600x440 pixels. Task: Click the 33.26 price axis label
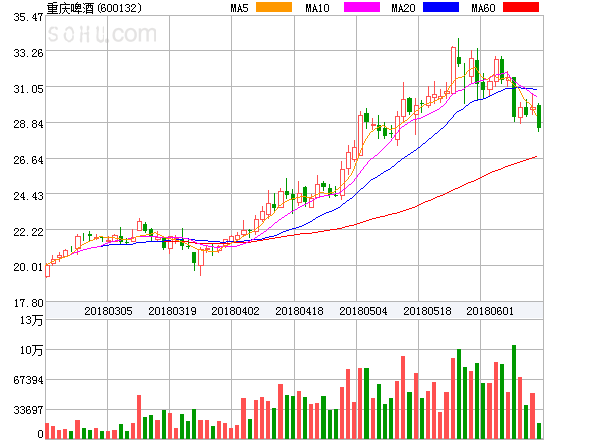[28, 53]
